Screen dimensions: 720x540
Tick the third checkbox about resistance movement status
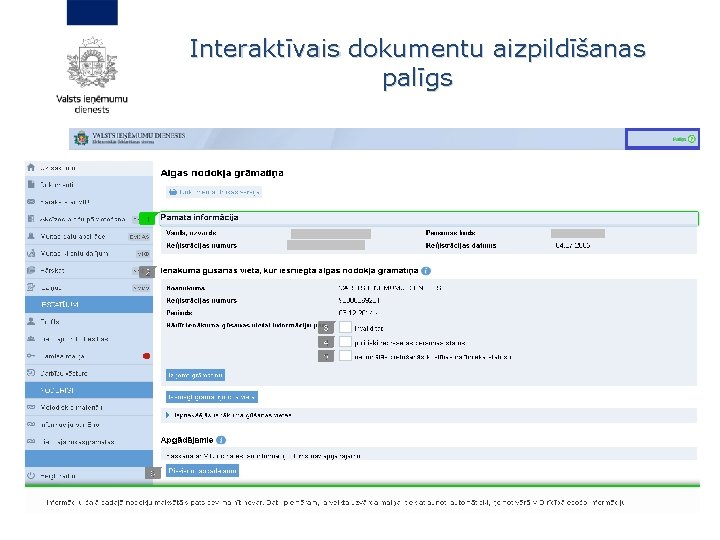345,356
